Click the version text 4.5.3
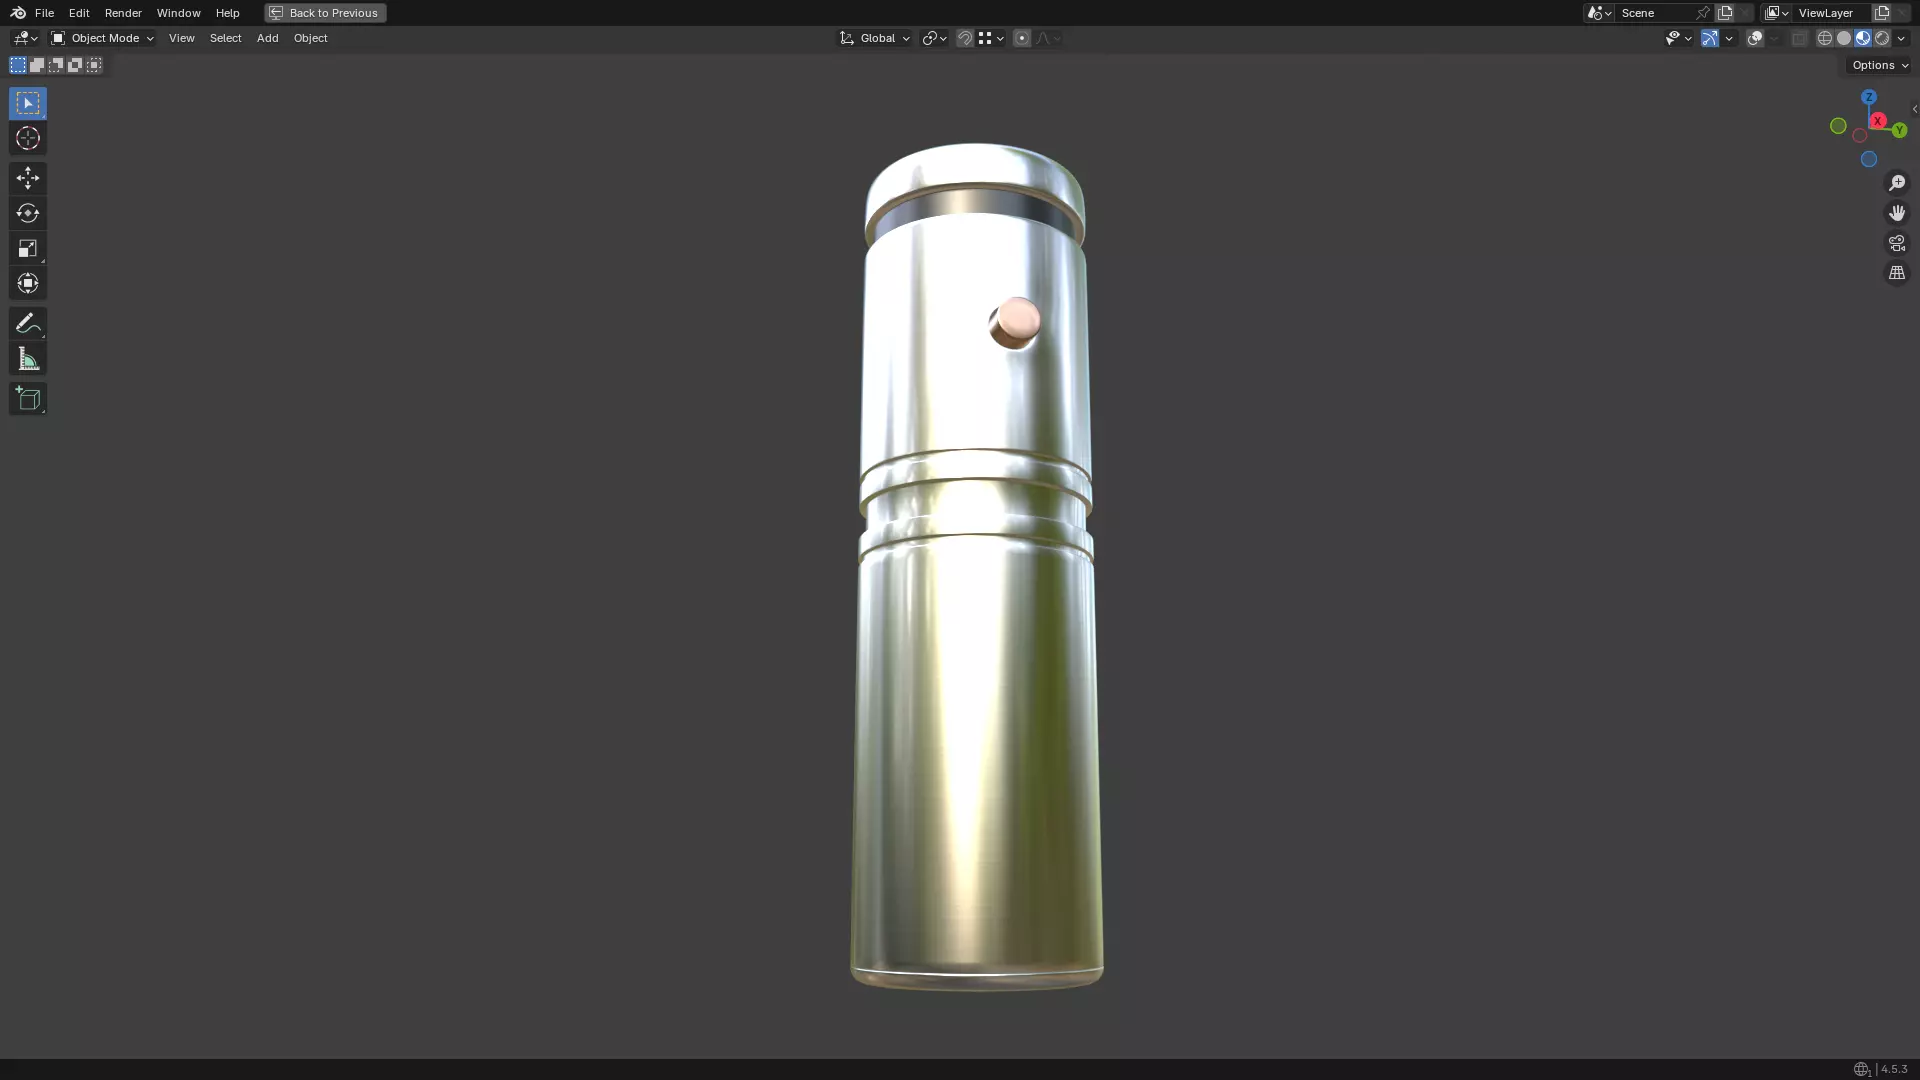The height and width of the screenshot is (1080, 1920). point(1893,1069)
